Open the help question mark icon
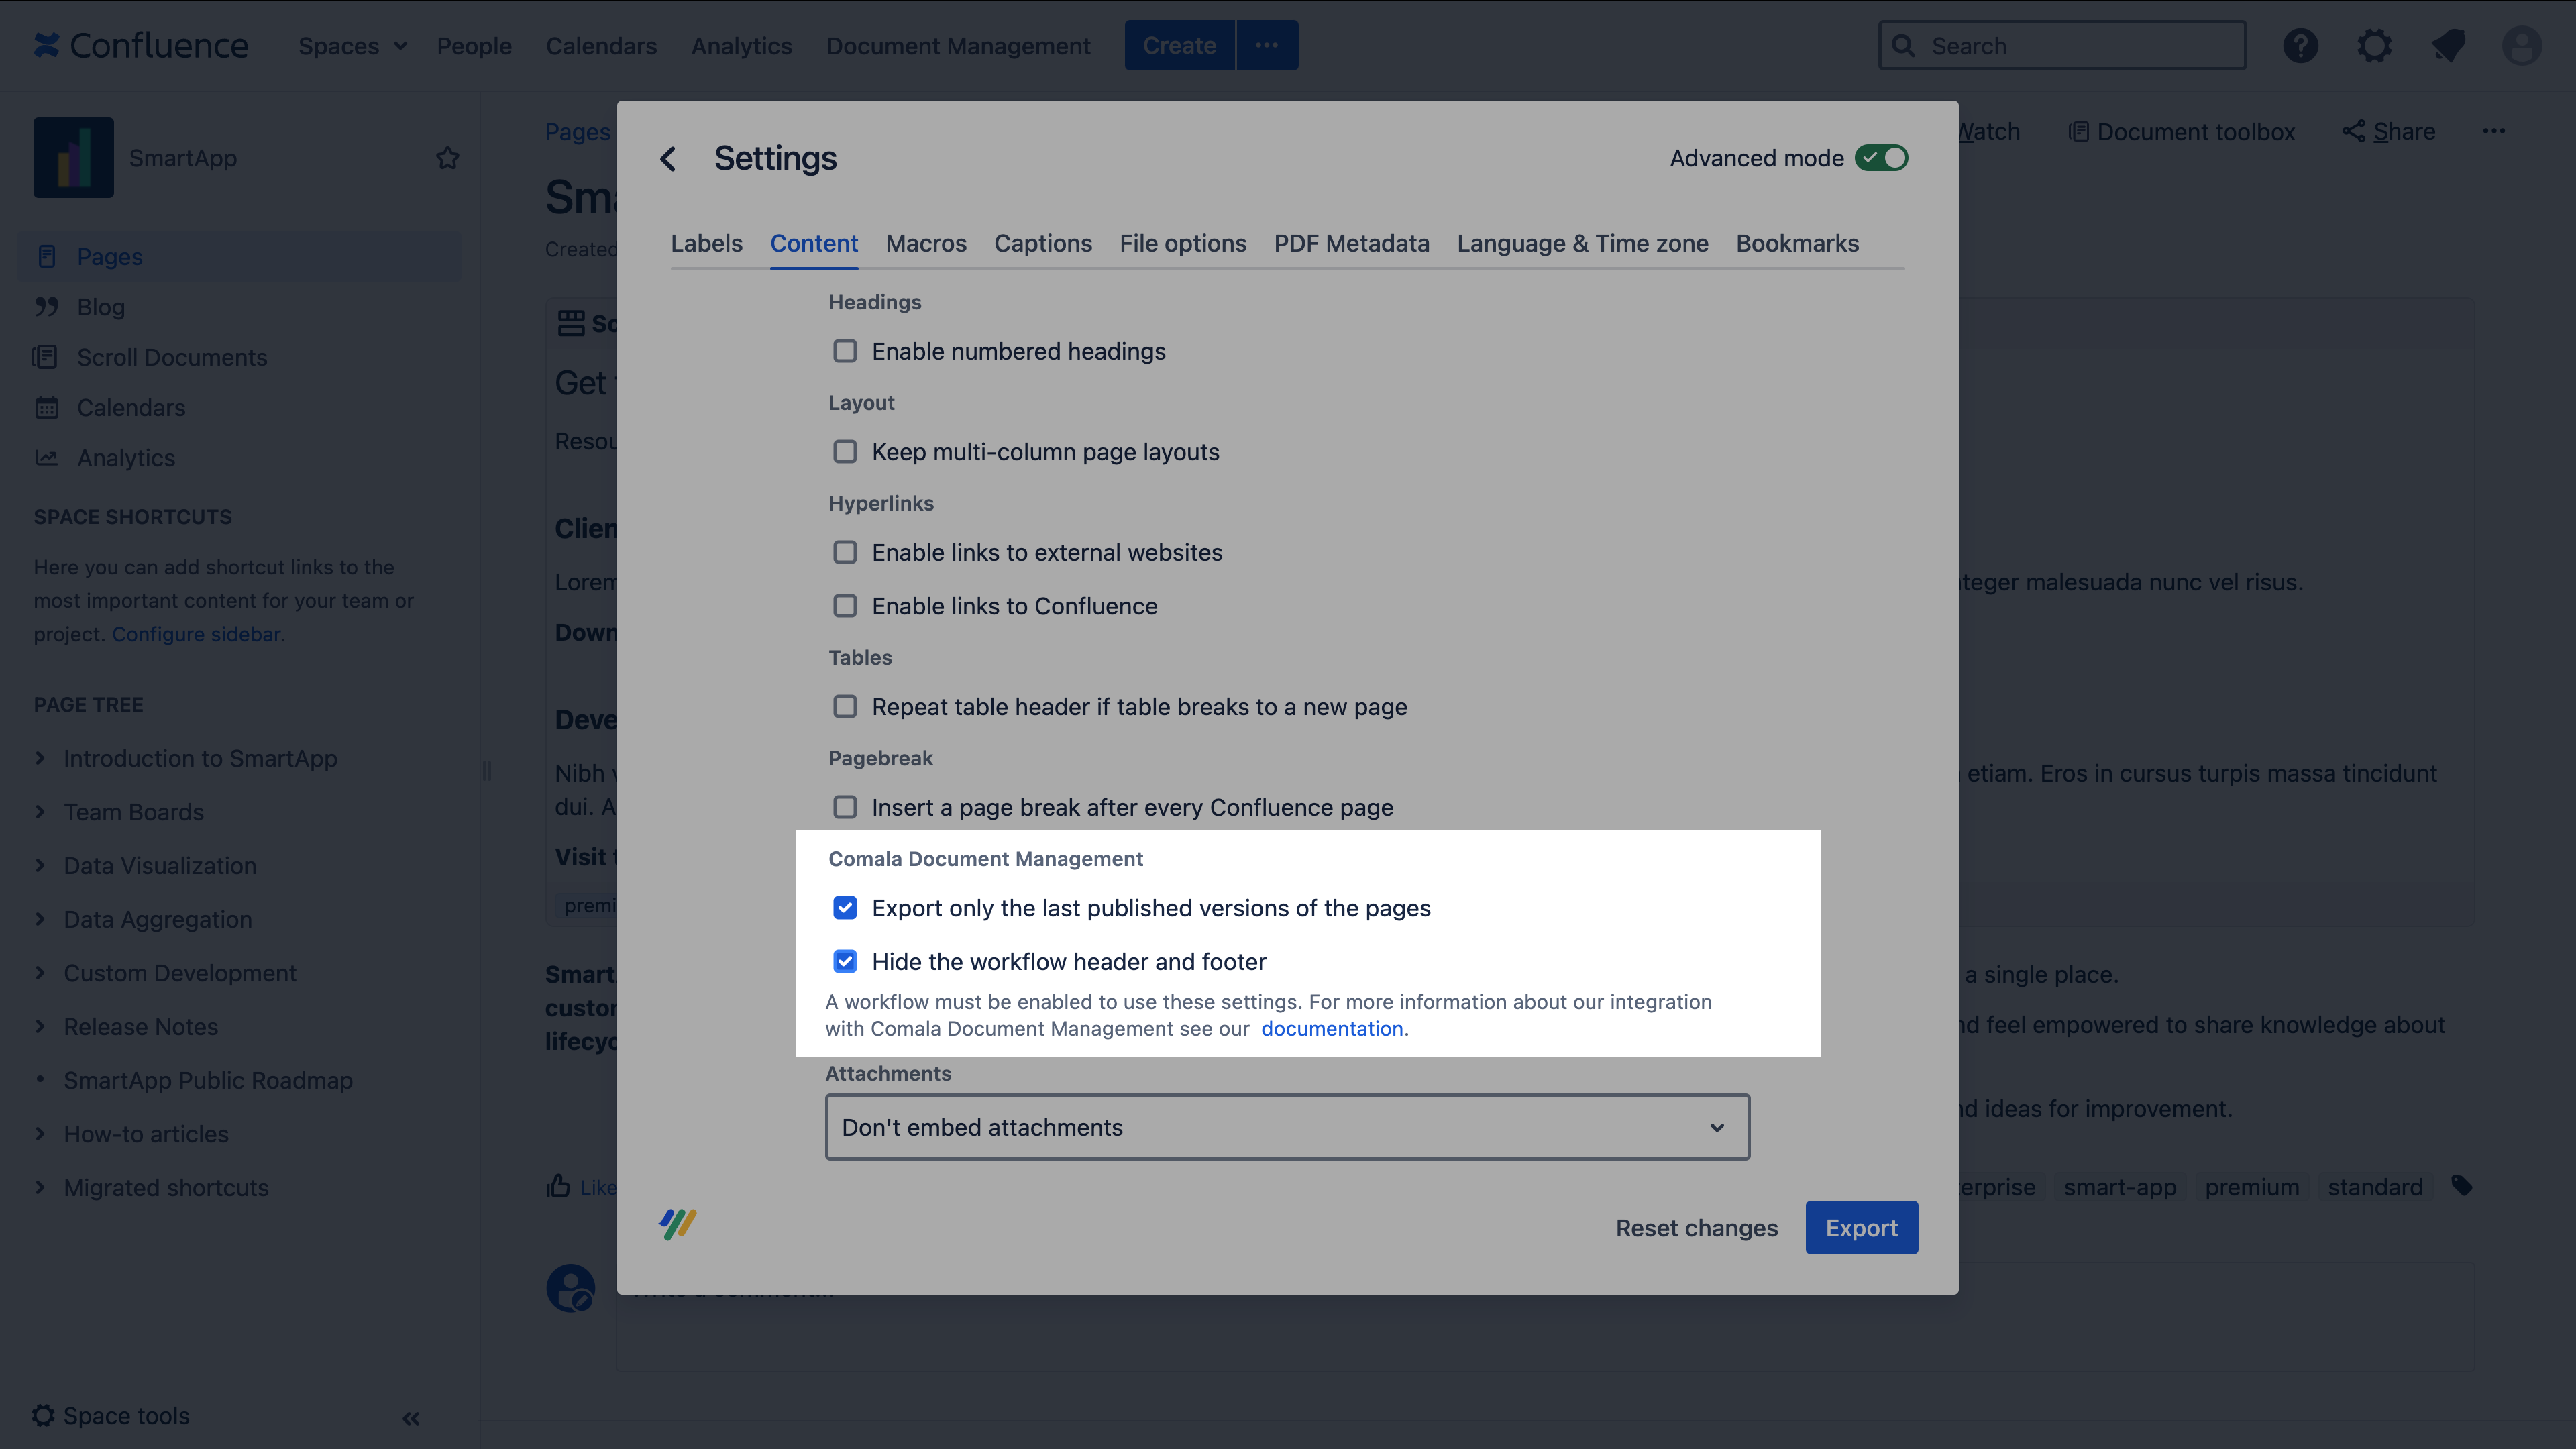 click(2300, 46)
